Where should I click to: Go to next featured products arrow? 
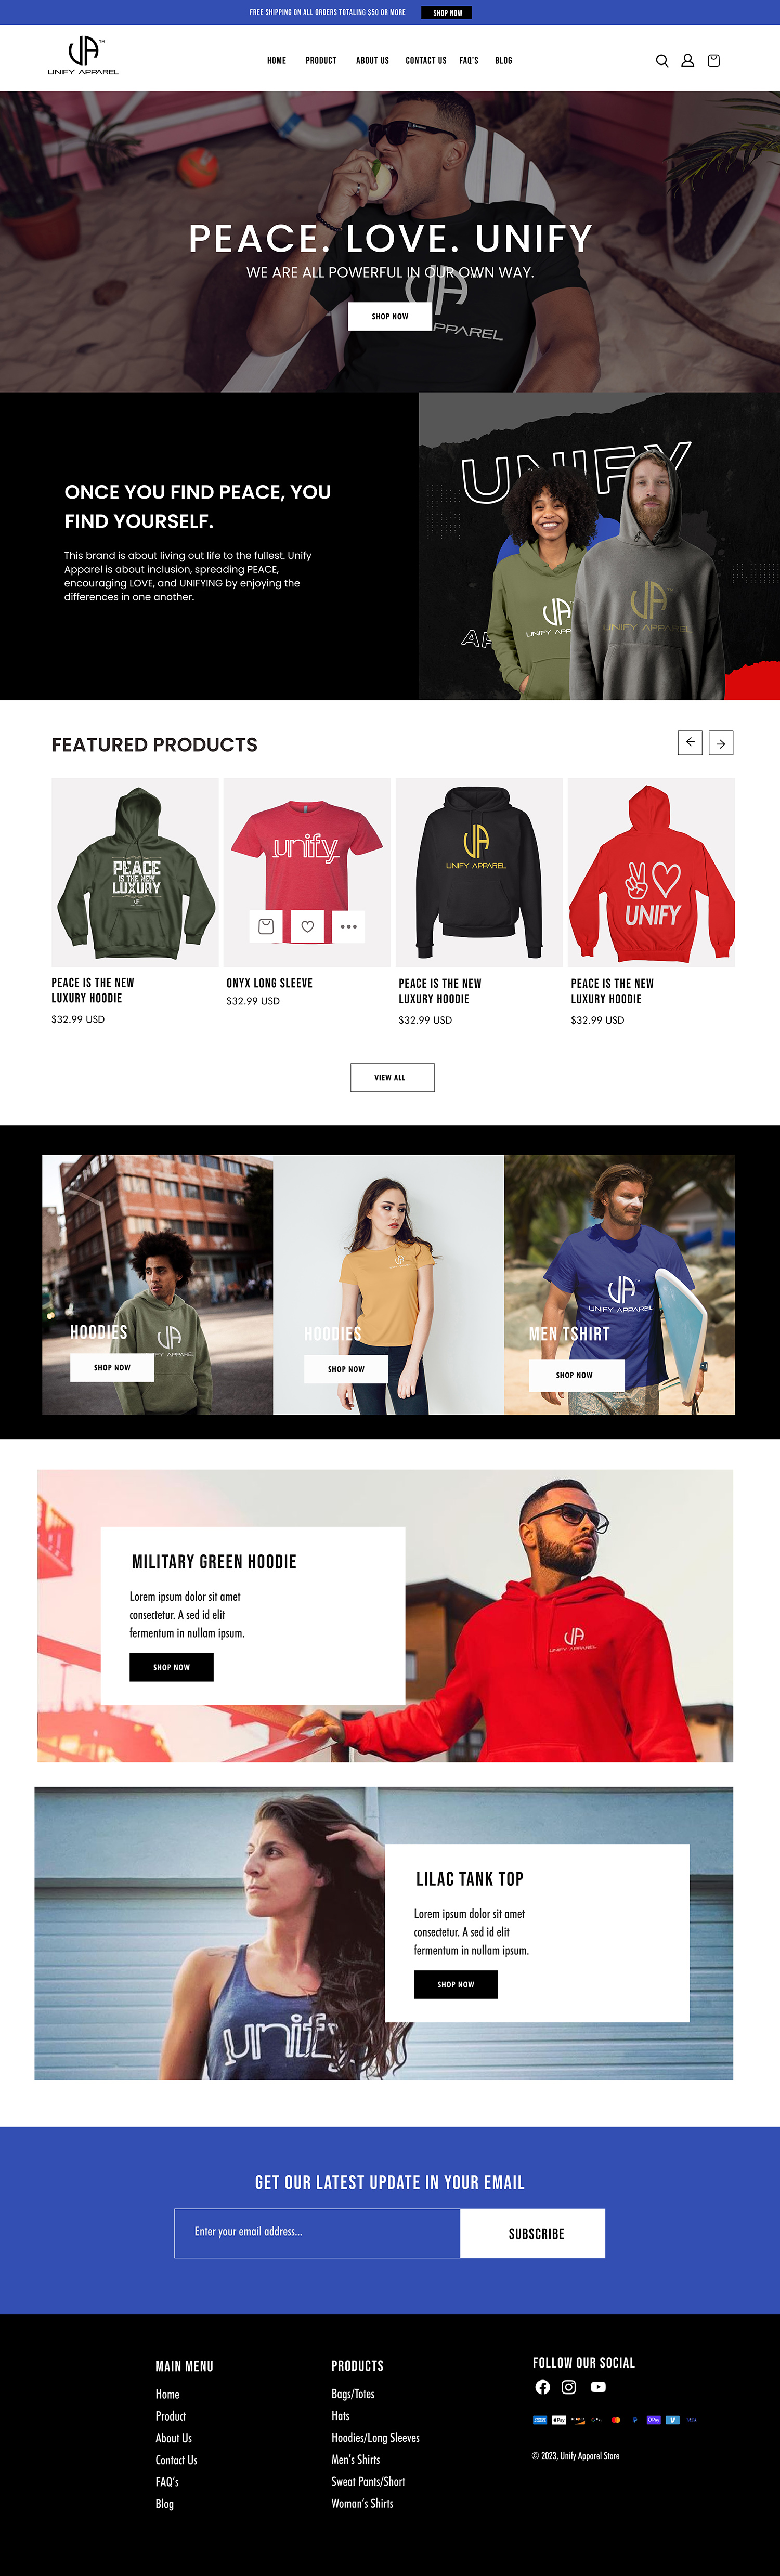[x=721, y=743]
